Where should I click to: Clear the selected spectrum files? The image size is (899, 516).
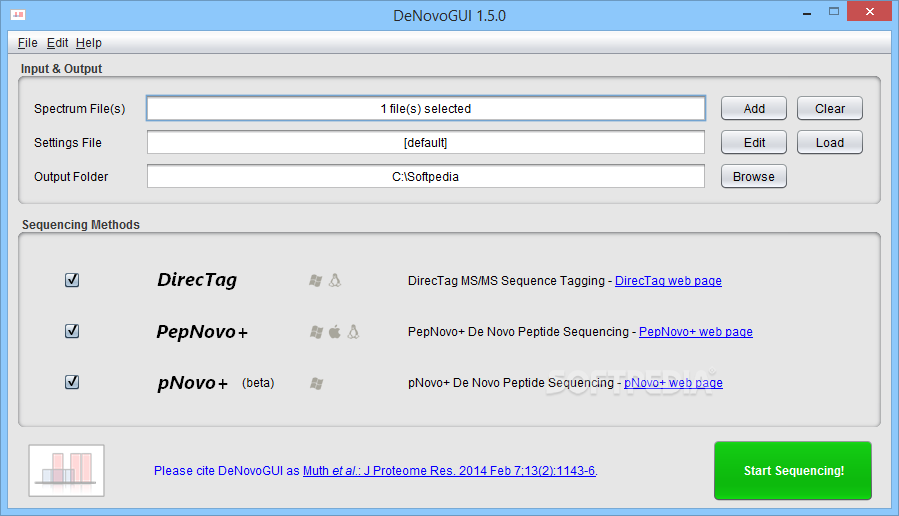pyautogui.click(x=830, y=108)
